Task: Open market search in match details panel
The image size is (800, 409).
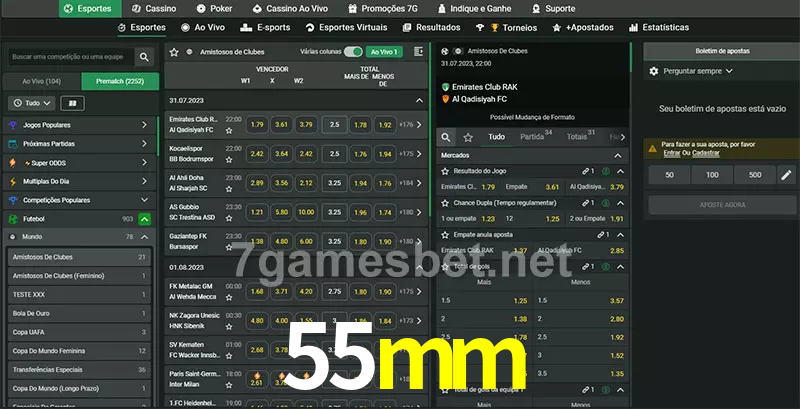Action: pos(447,137)
